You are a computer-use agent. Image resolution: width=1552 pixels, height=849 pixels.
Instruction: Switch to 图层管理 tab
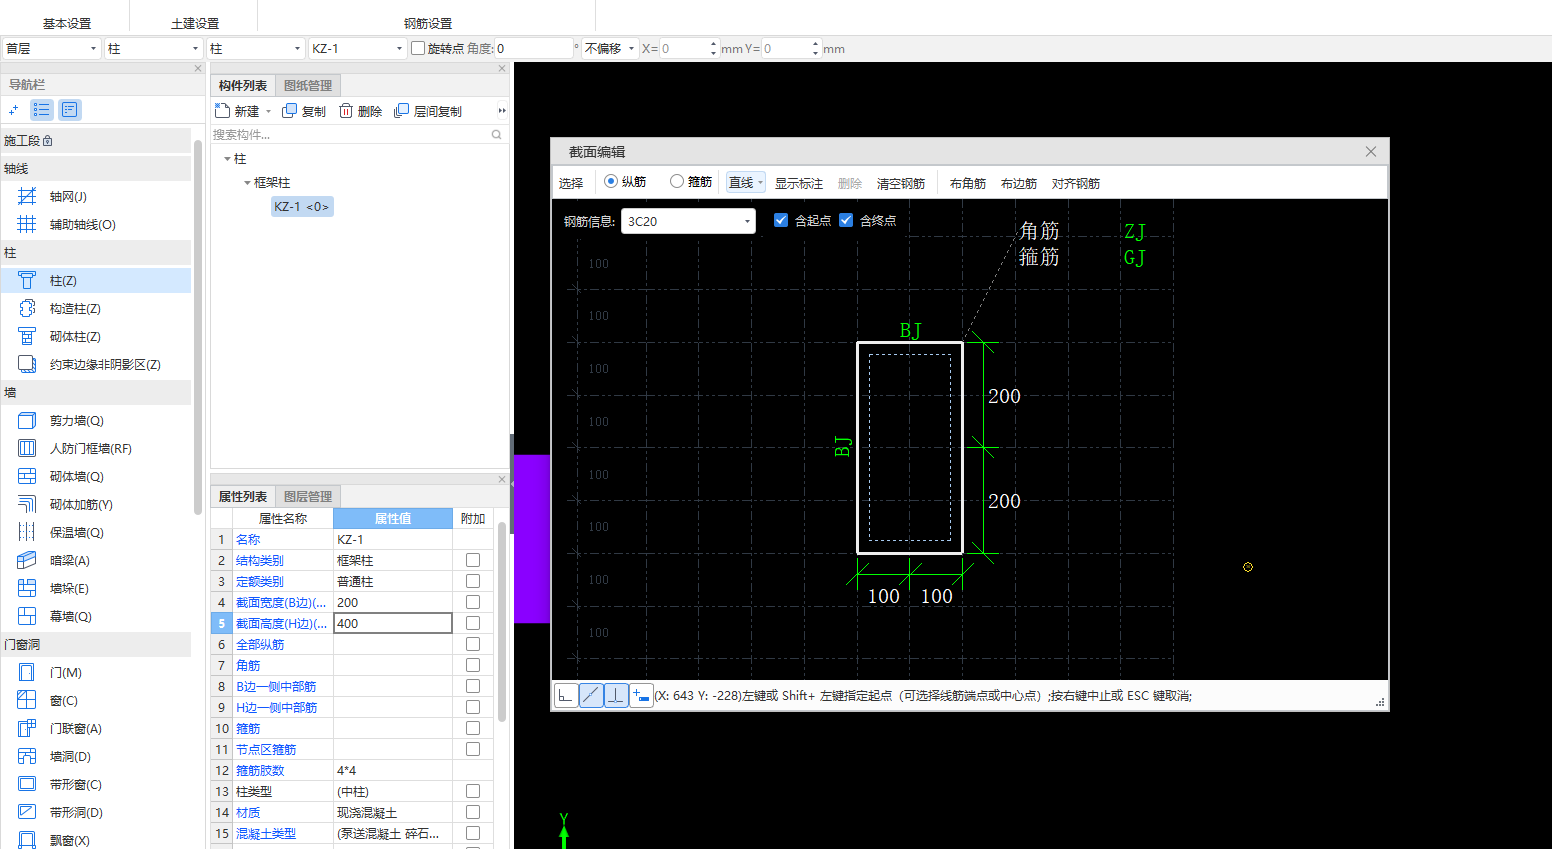308,497
